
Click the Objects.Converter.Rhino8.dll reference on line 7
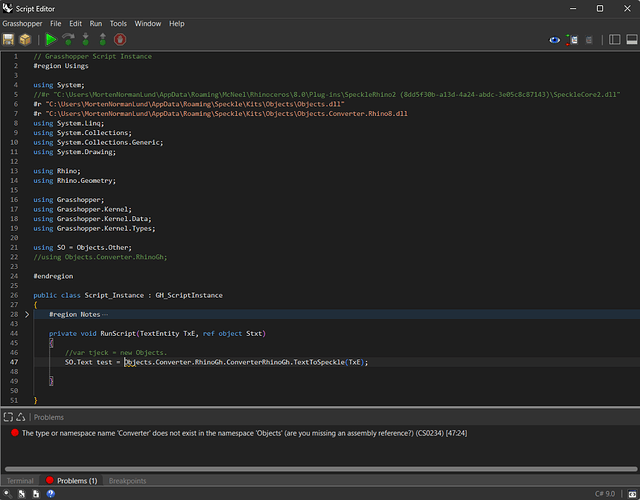[220, 114]
